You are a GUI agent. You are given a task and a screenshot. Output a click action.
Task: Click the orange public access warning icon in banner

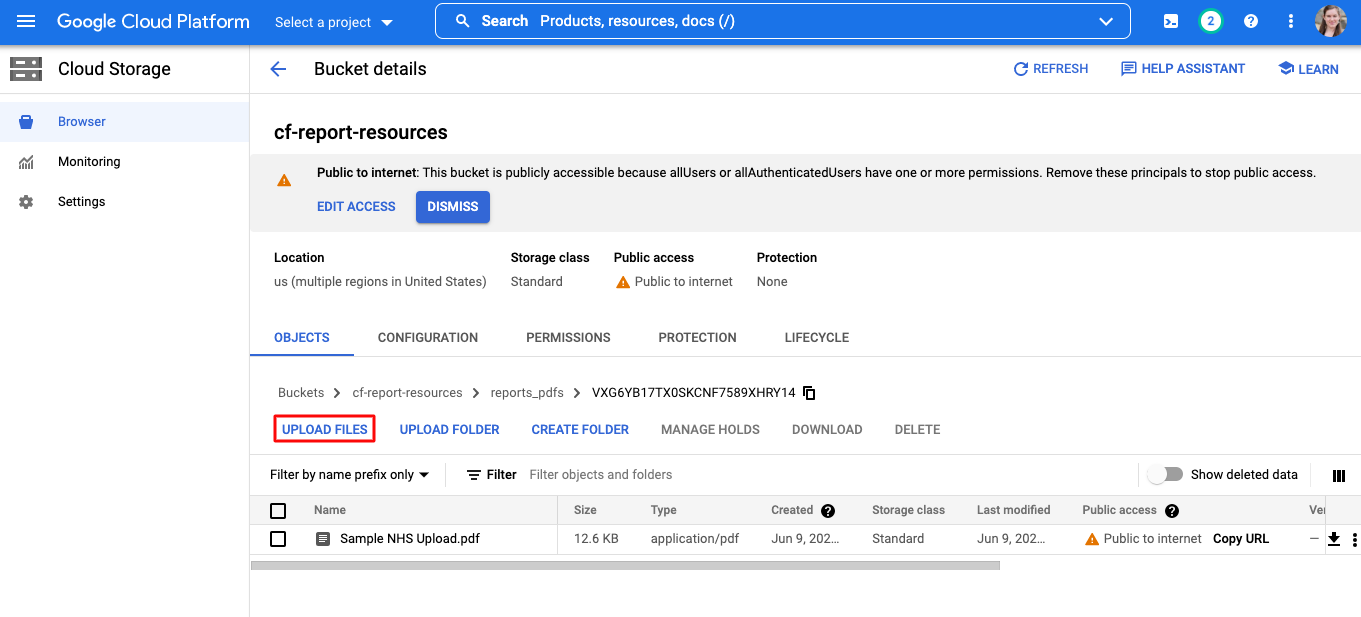284,181
